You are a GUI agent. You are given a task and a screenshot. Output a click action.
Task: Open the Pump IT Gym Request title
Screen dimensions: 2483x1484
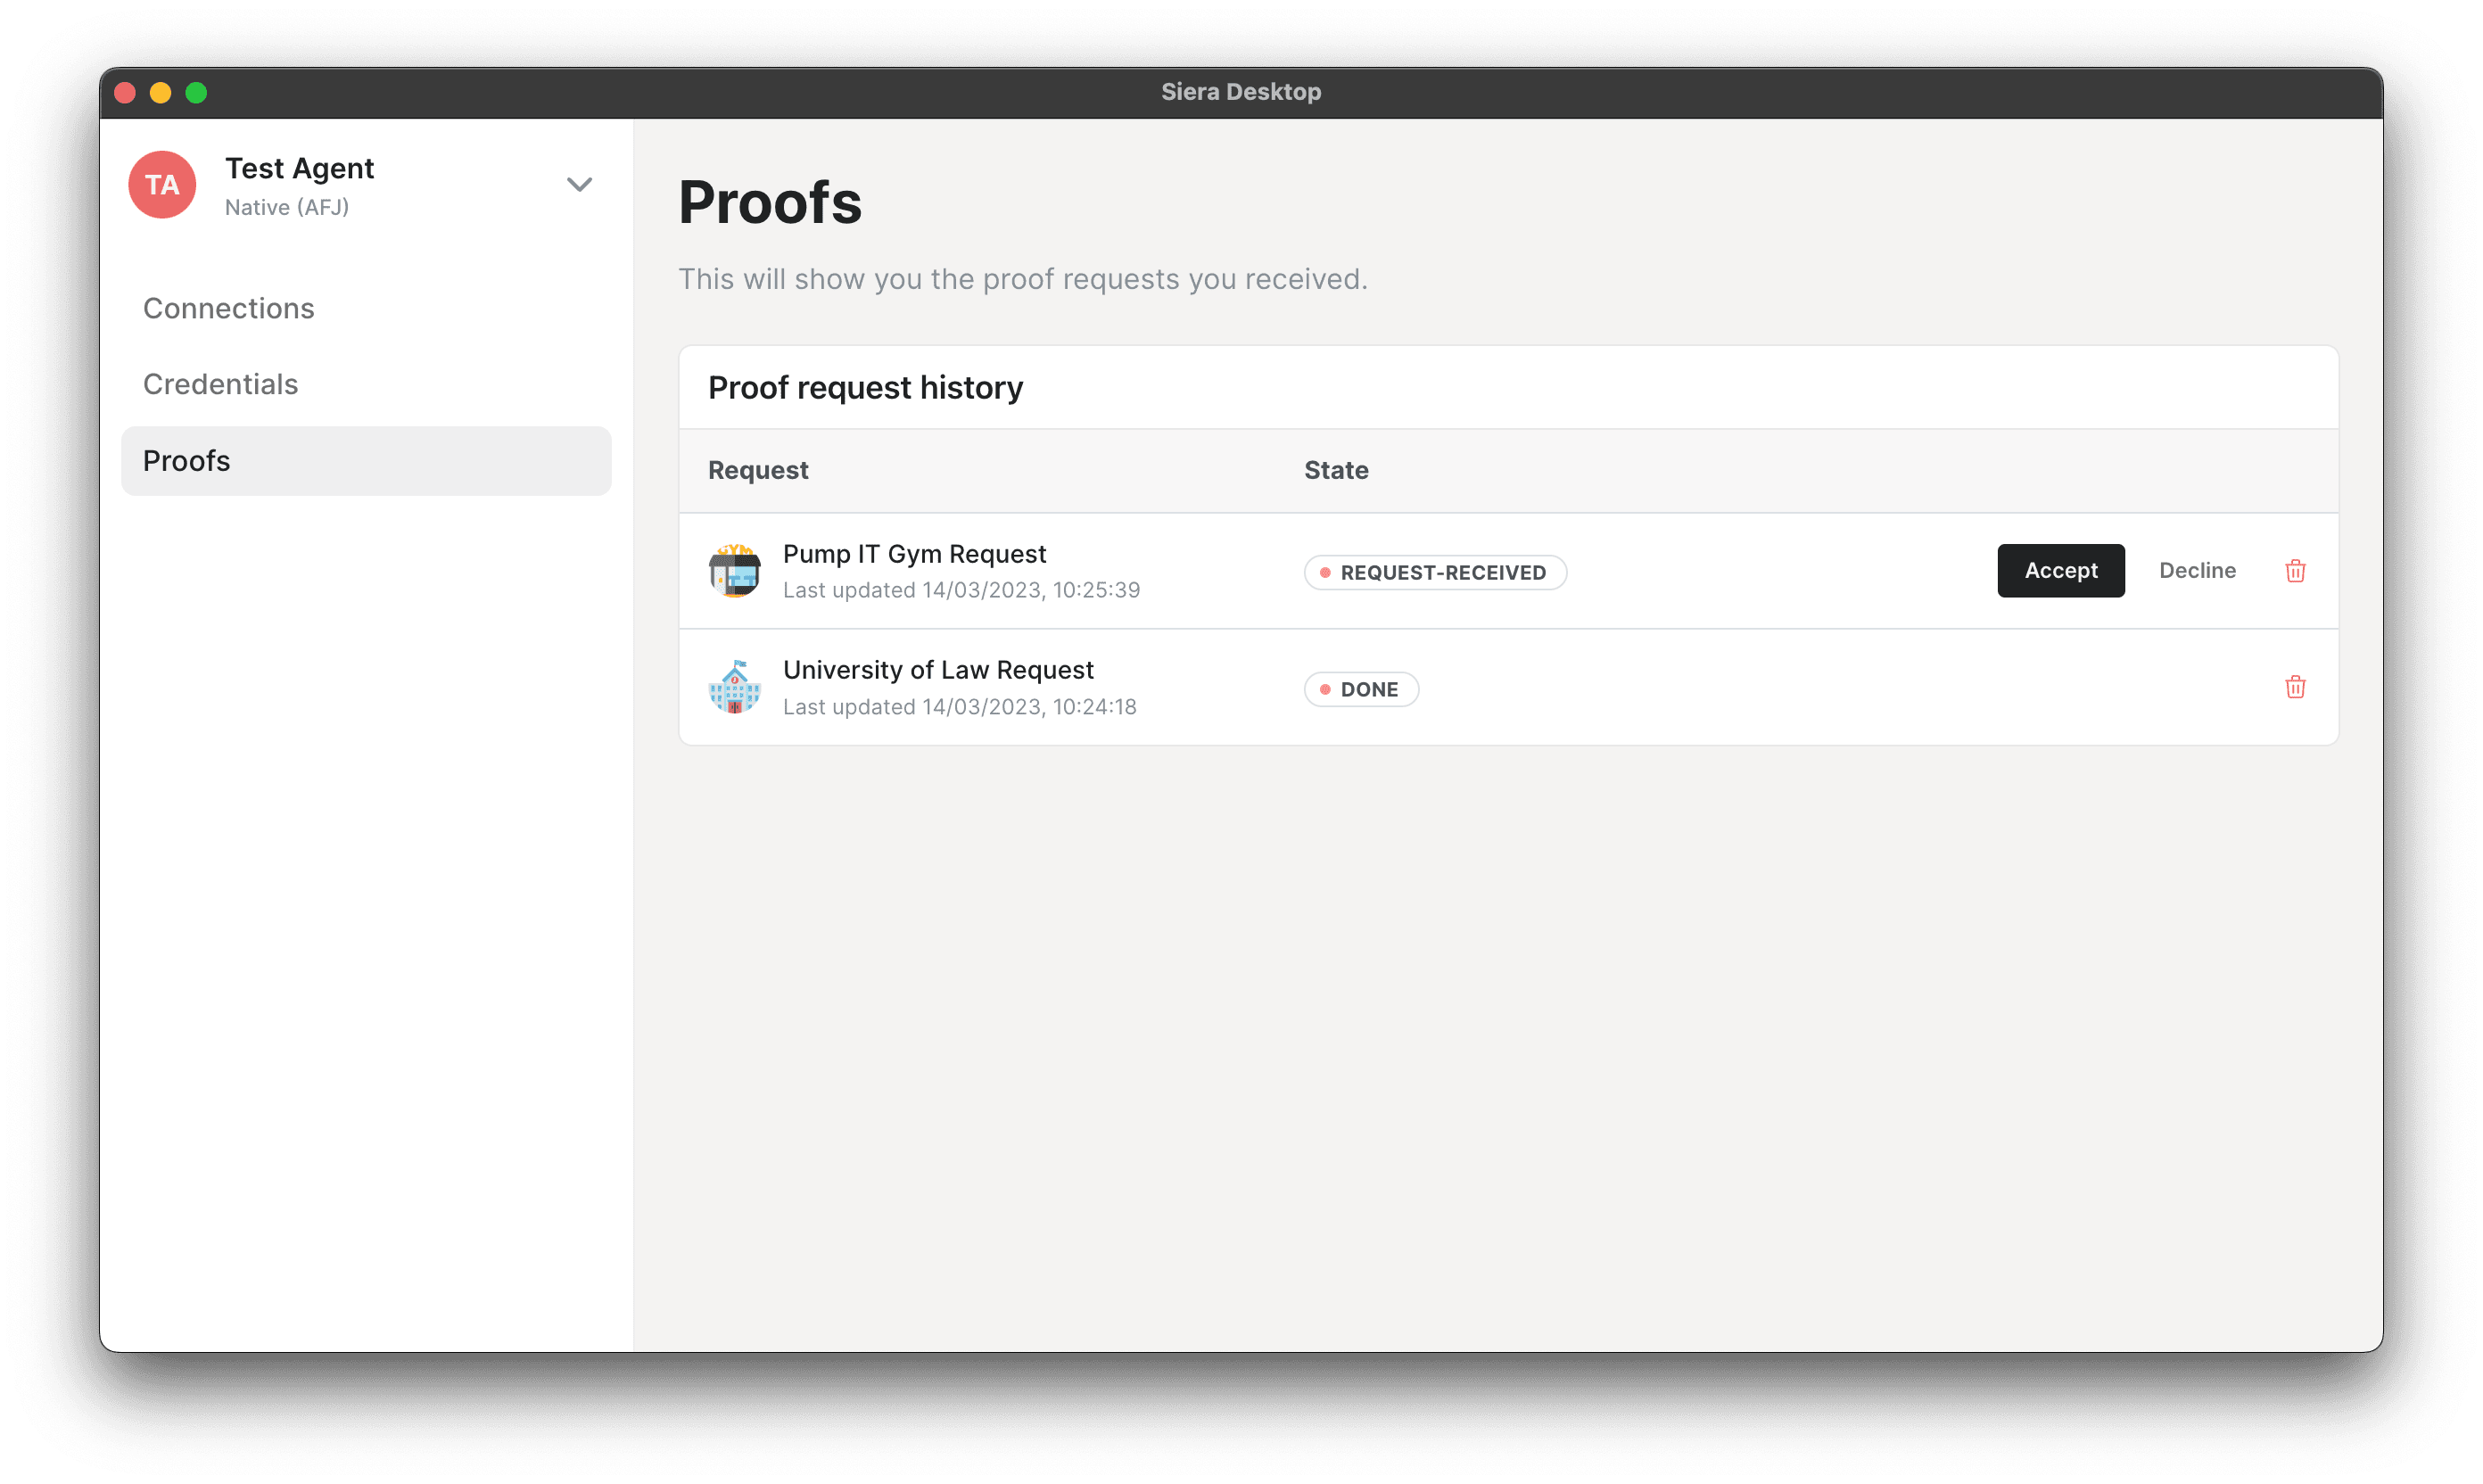point(914,554)
